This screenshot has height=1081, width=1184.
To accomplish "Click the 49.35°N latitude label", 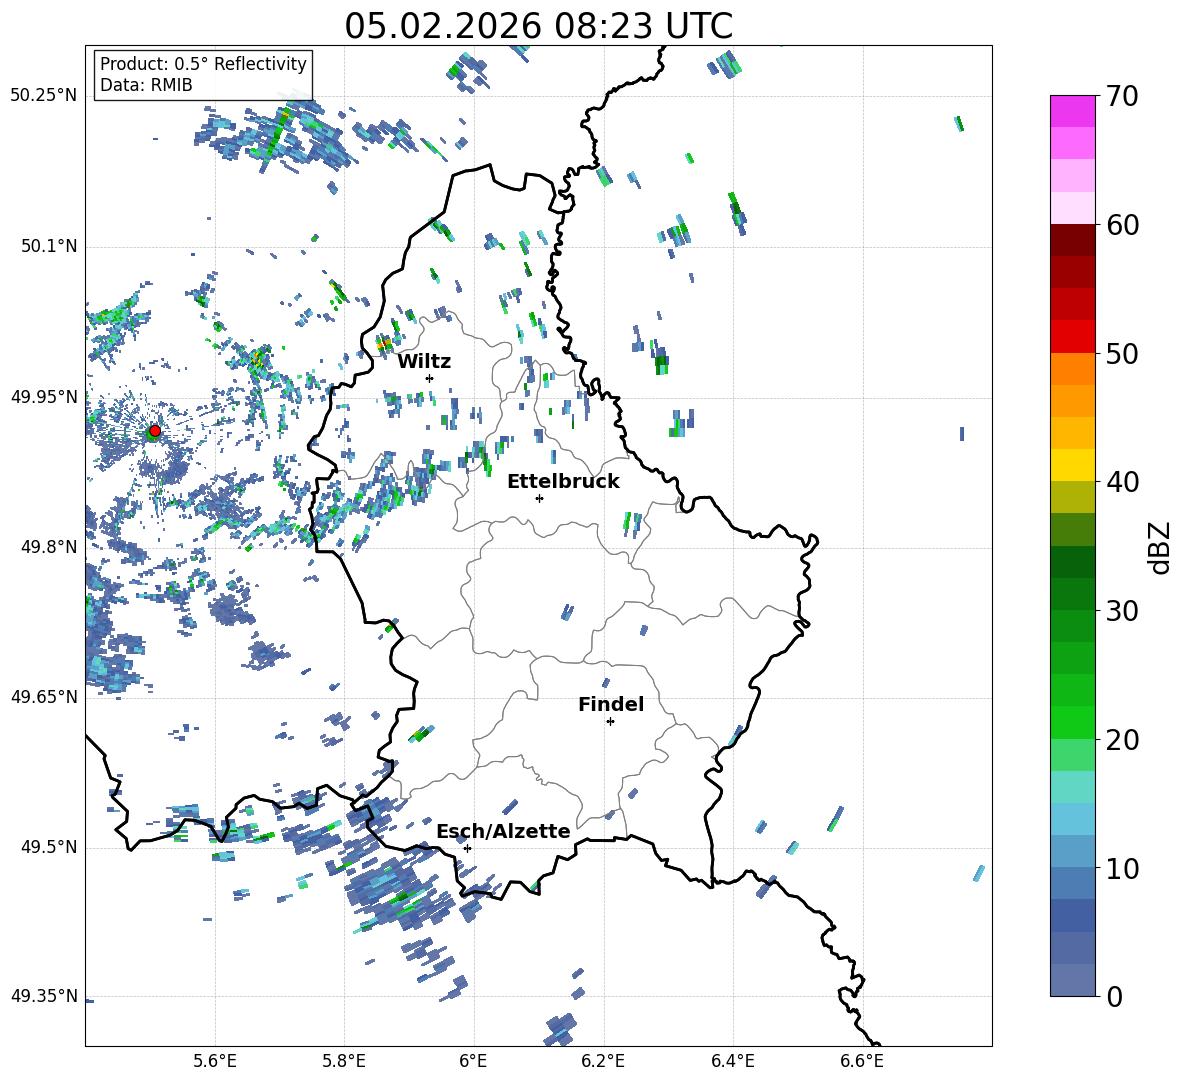I will coord(44,996).
